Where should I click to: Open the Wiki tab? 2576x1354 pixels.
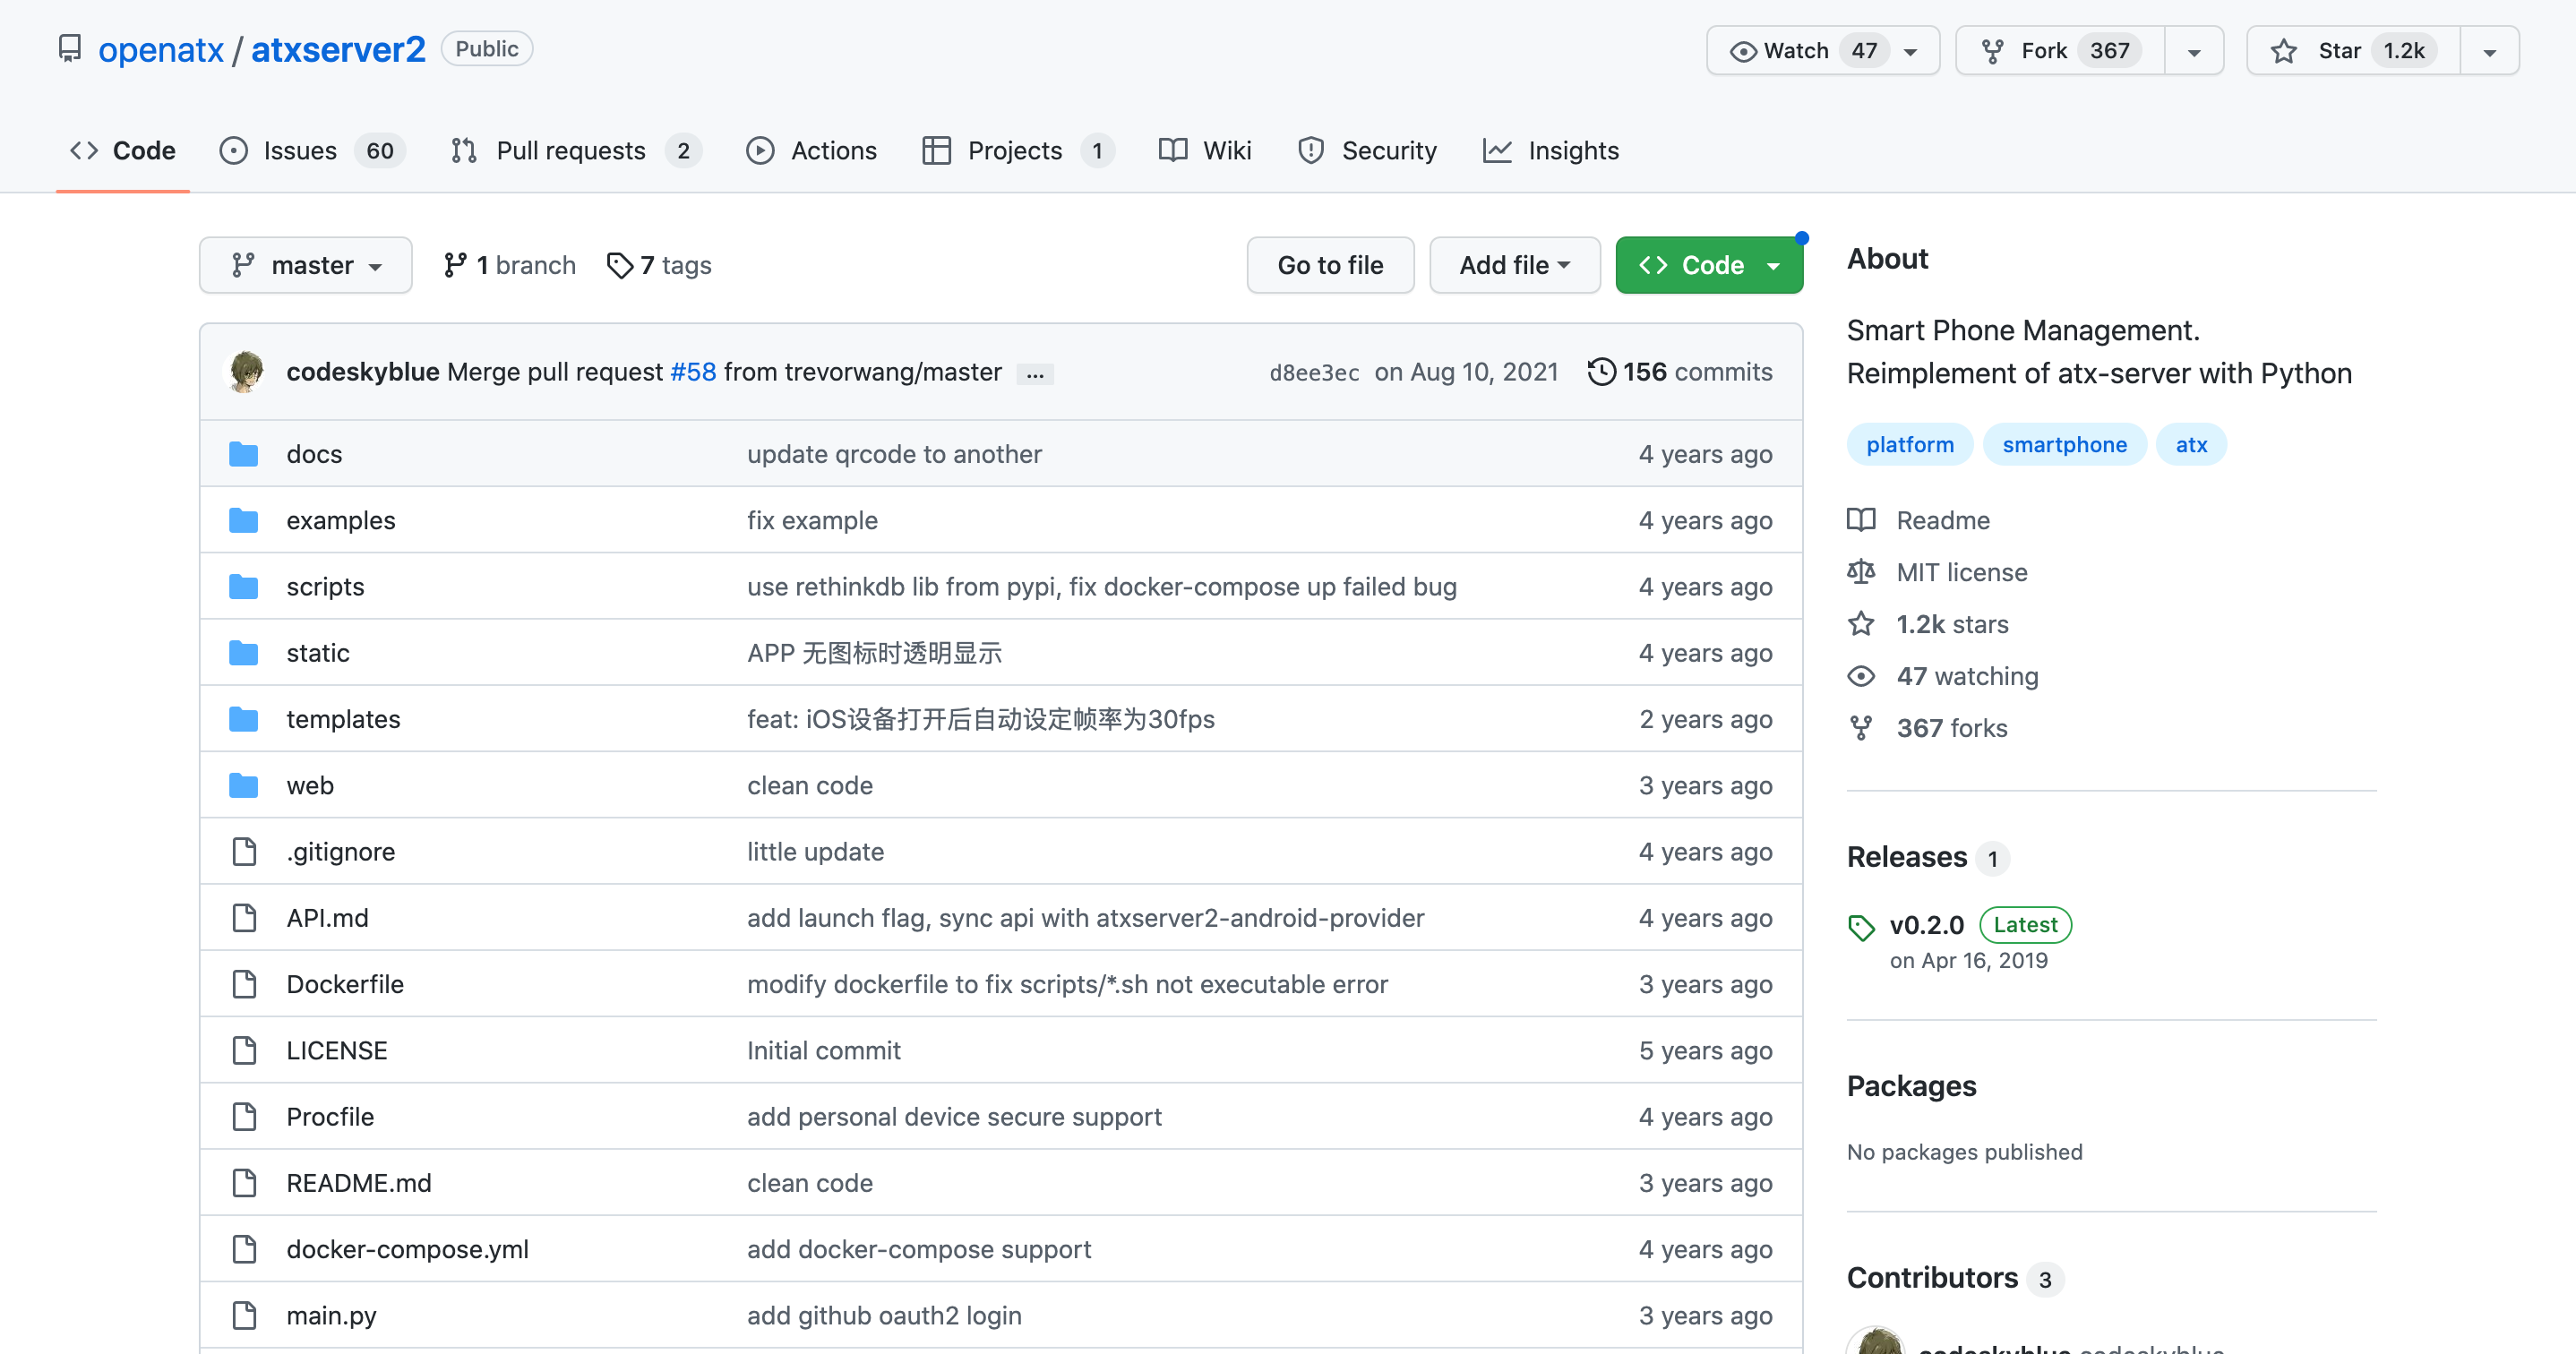pyautogui.click(x=1225, y=150)
